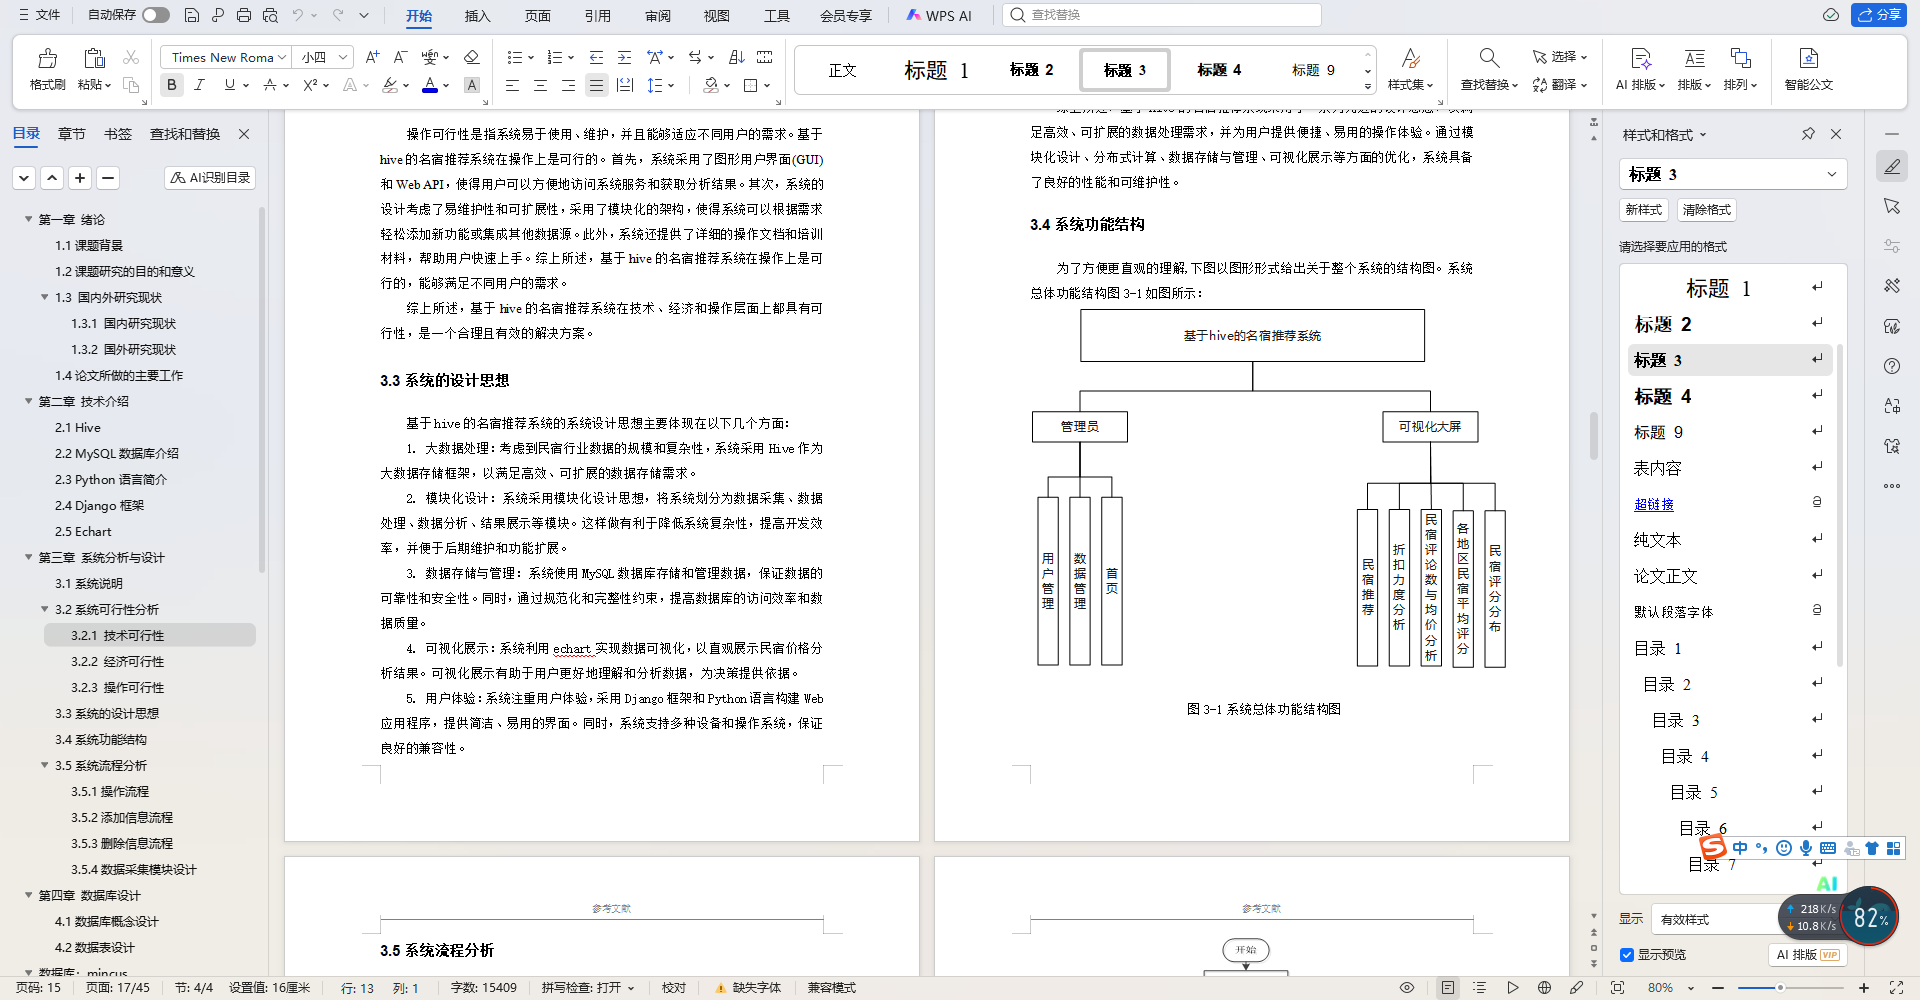Click the Smart Official Document icon

[1808, 58]
